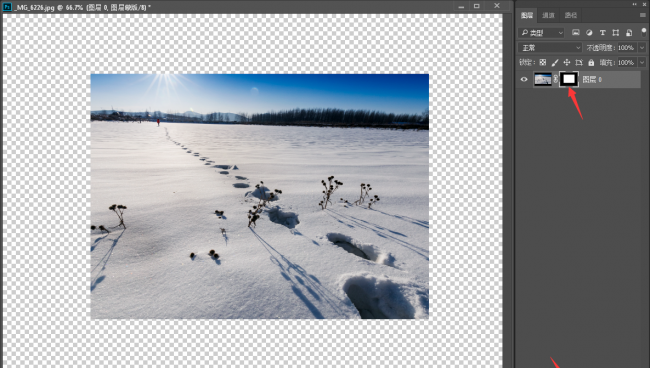Lock all with the padlock icon
650x368 pixels.
click(x=591, y=63)
